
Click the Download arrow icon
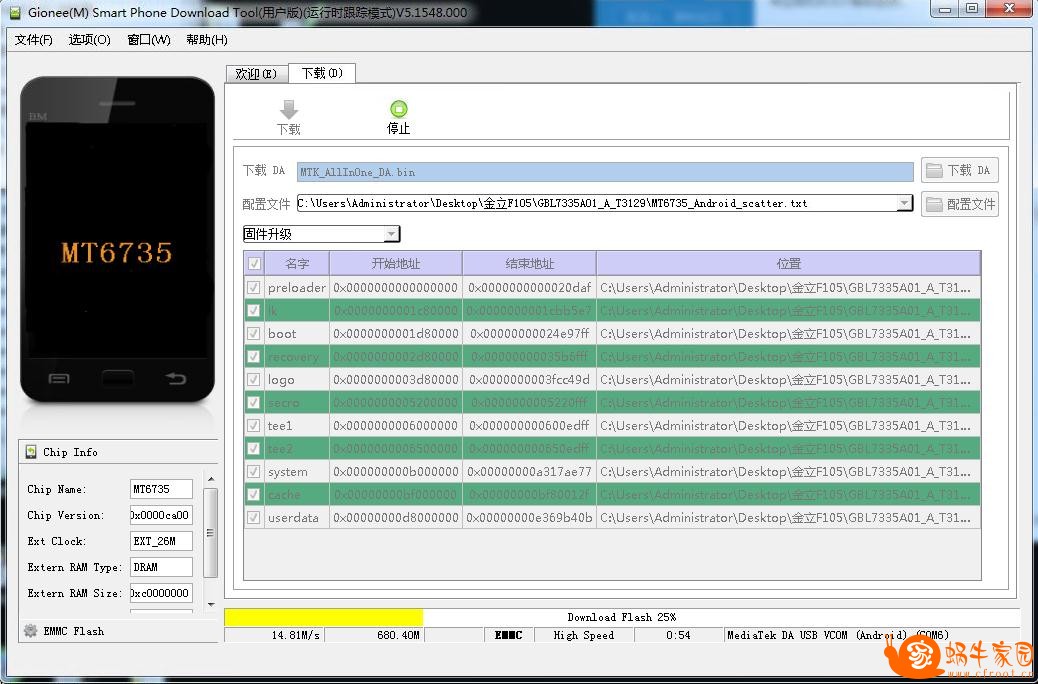[x=289, y=109]
